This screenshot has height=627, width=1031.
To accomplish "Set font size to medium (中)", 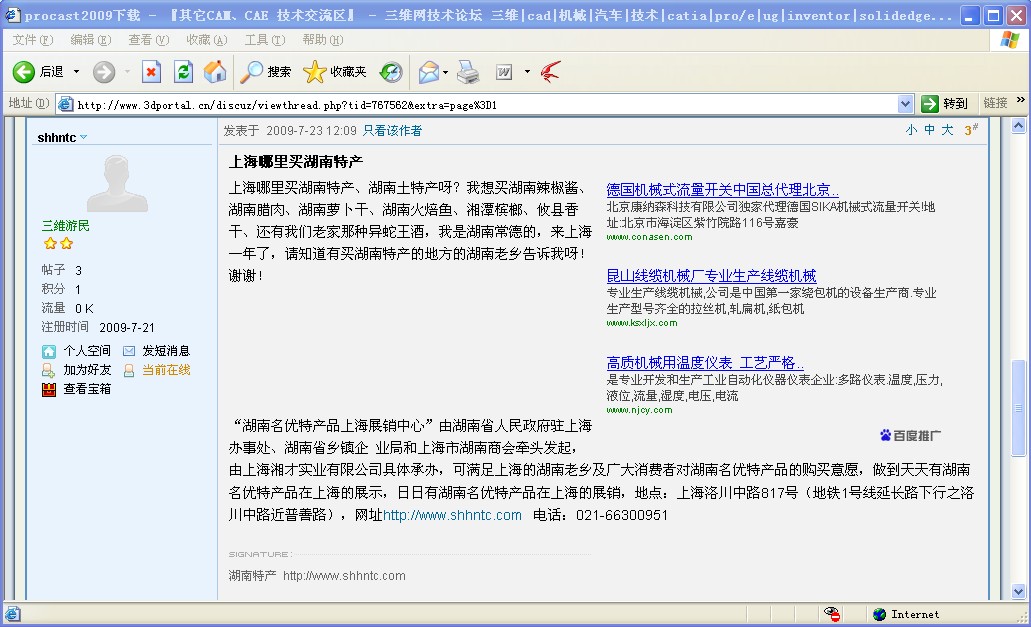I will click(x=929, y=130).
